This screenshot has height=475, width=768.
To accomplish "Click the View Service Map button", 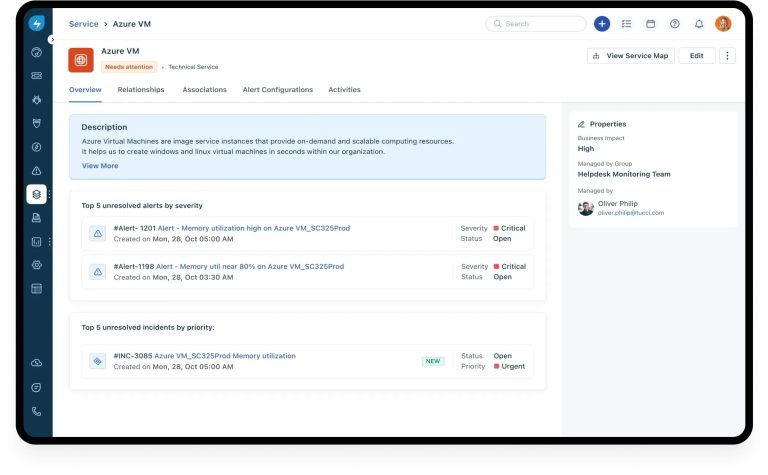I will pyautogui.click(x=630, y=56).
